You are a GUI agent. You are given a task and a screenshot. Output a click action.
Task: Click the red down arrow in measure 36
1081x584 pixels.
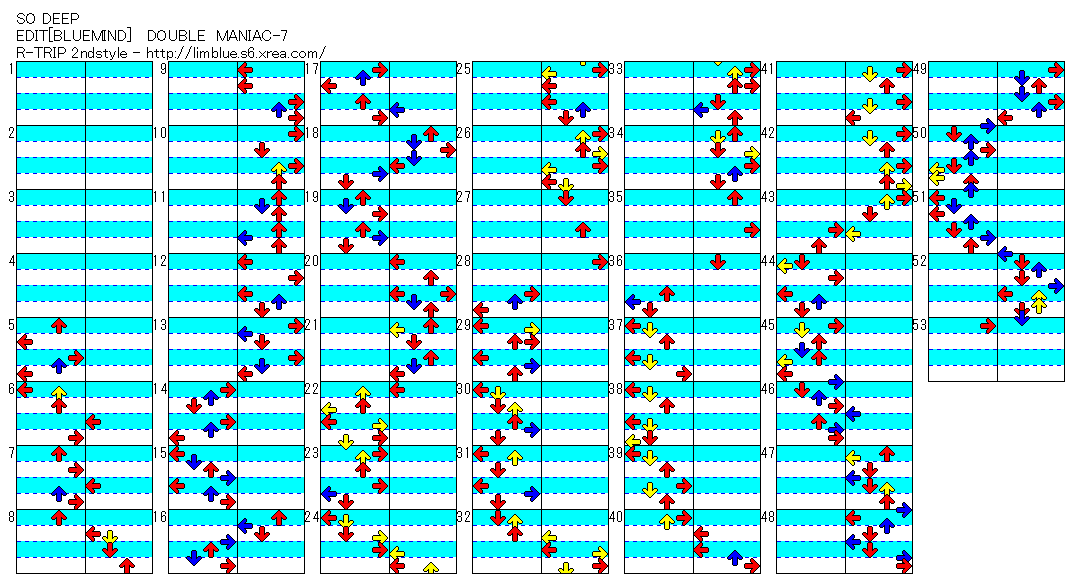[718, 261]
